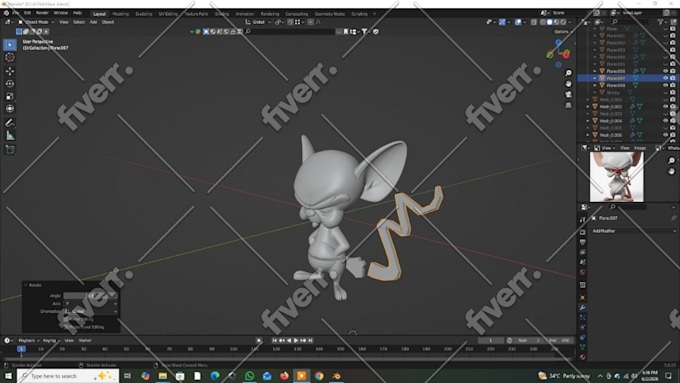Hide Plane.006 with its eye icon
The width and height of the screenshot is (680, 383).
coord(665,71)
